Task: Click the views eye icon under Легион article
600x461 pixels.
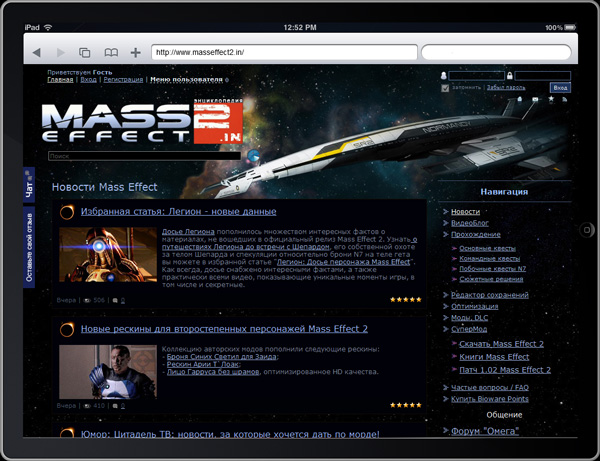Action: point(87,301)
